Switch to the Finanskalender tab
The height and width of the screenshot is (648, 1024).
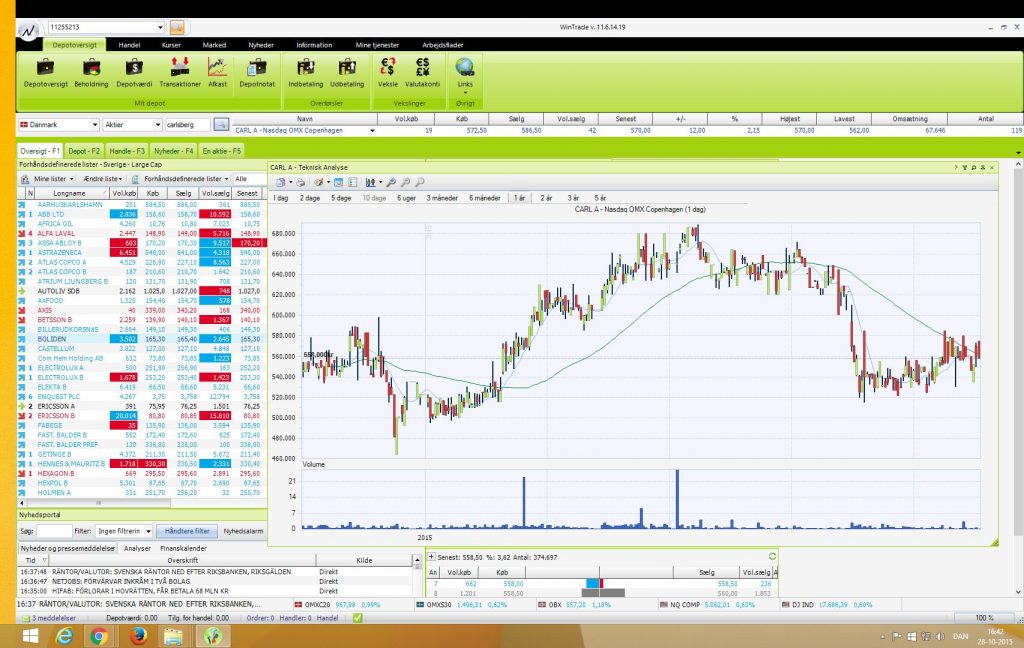184,549
